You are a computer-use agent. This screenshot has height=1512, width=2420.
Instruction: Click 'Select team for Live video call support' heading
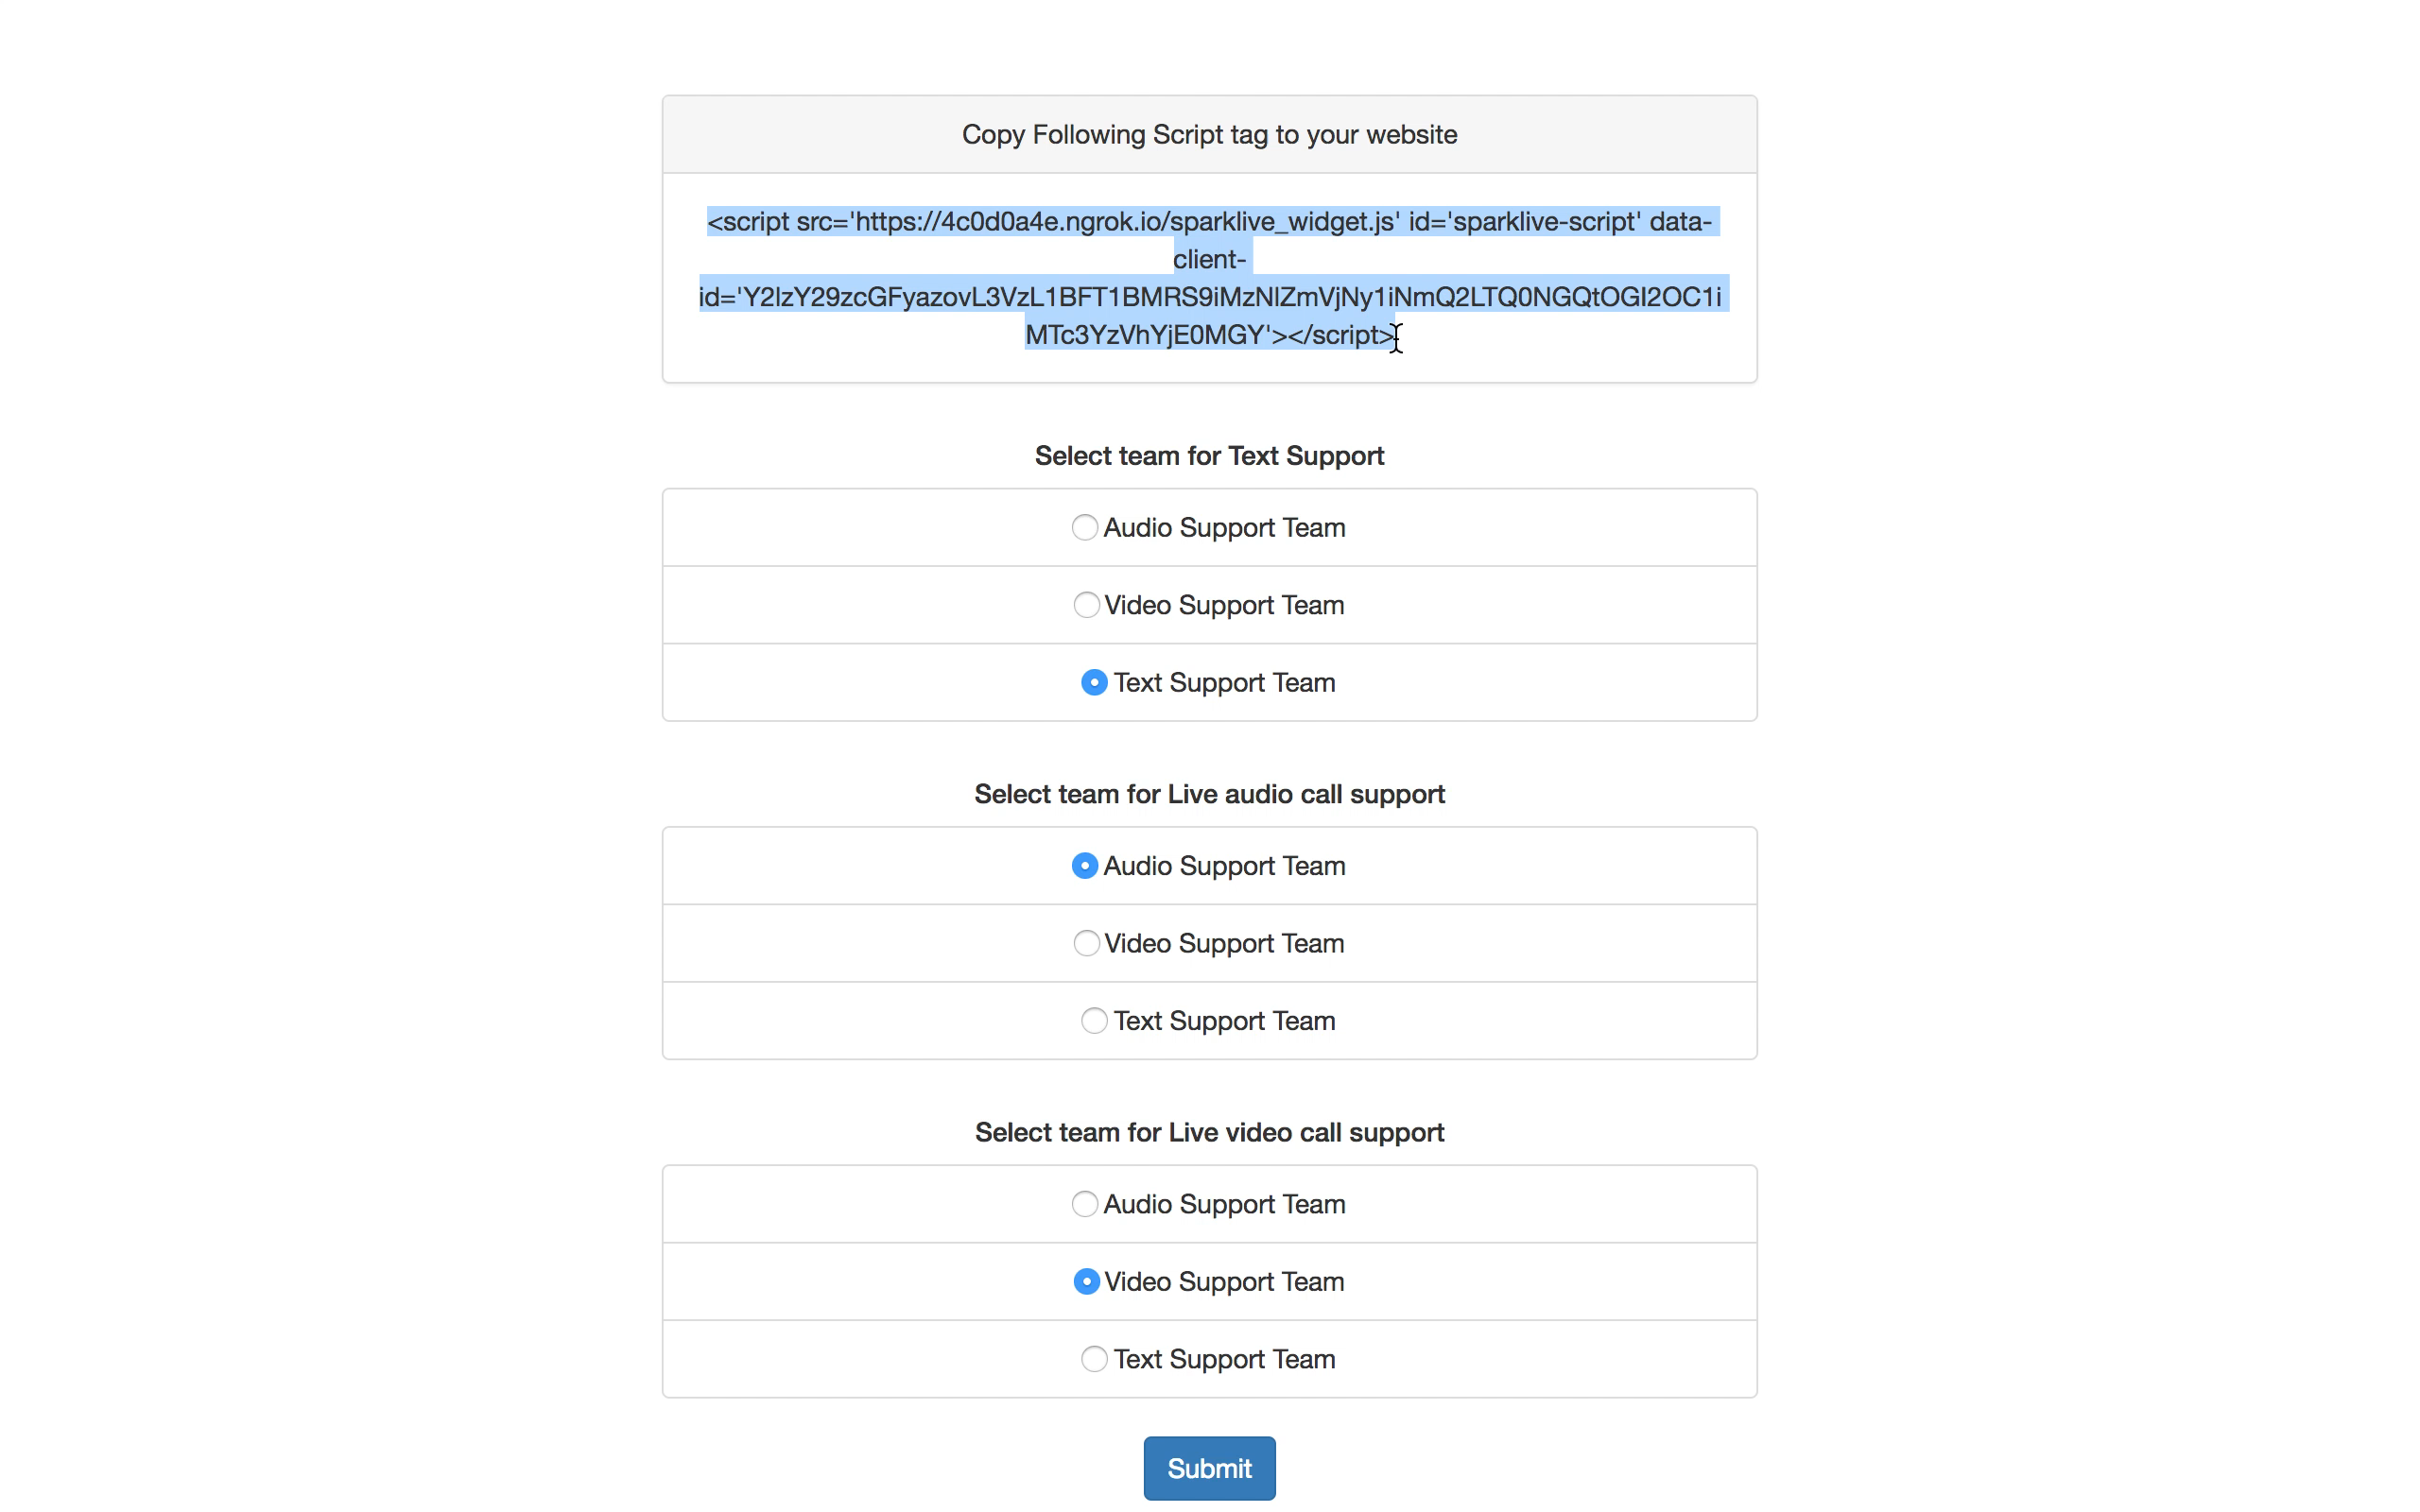[1209, 1132]
